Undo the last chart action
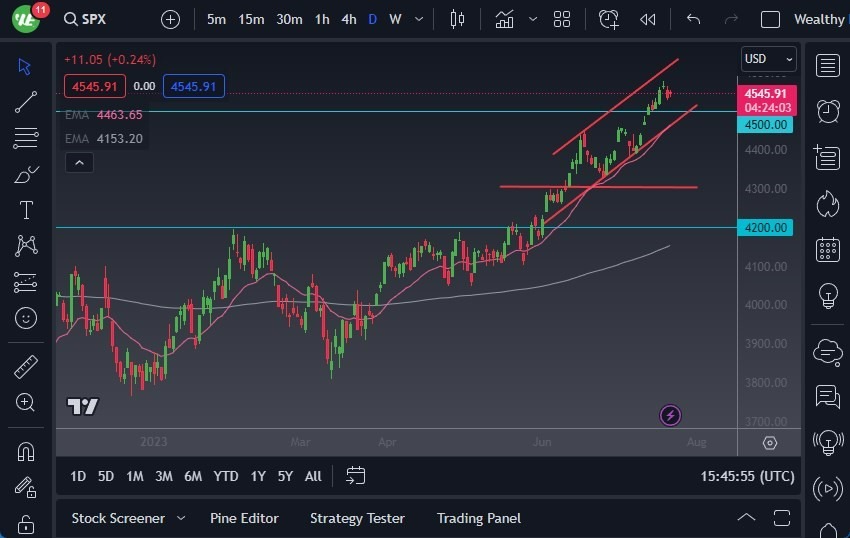Image resolution: width=850 pixels, height=538 pixels. pos(693,20)
